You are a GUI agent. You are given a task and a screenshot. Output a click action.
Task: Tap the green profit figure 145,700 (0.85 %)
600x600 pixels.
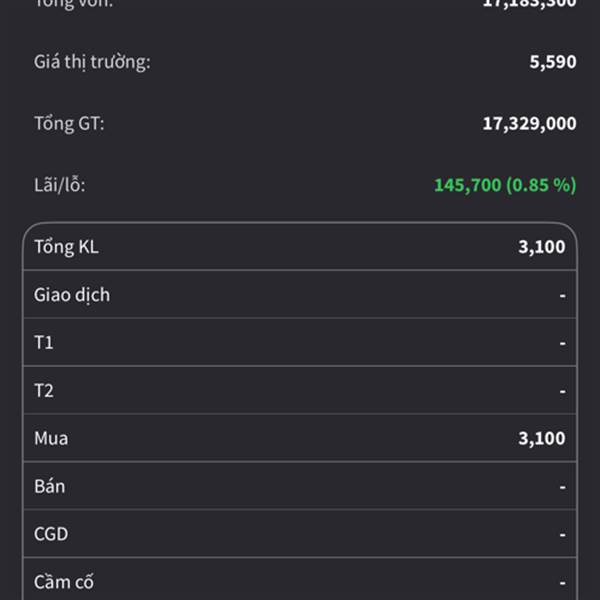(x=504, y=185)
